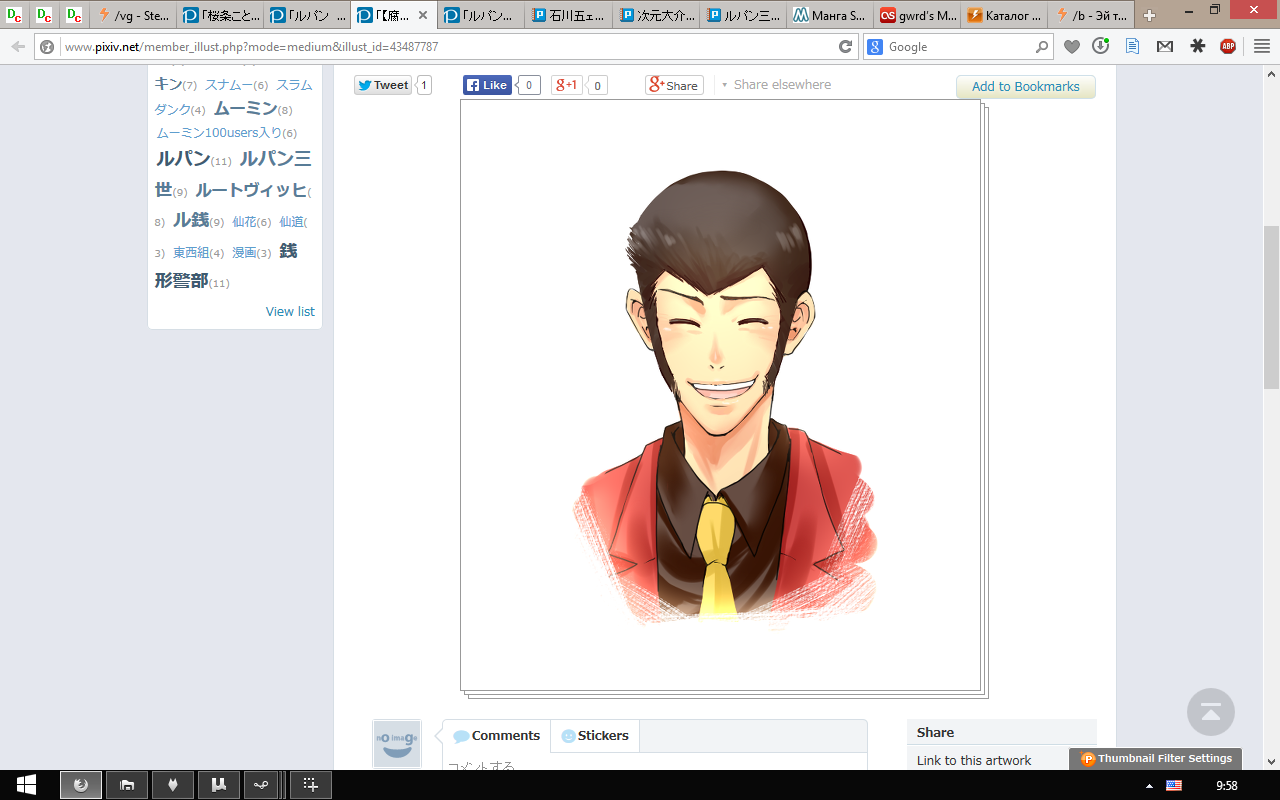1280x800 pixels.
Task: Switch to the 'Каталог' browser tab
Action: [x=1004, y=16]
